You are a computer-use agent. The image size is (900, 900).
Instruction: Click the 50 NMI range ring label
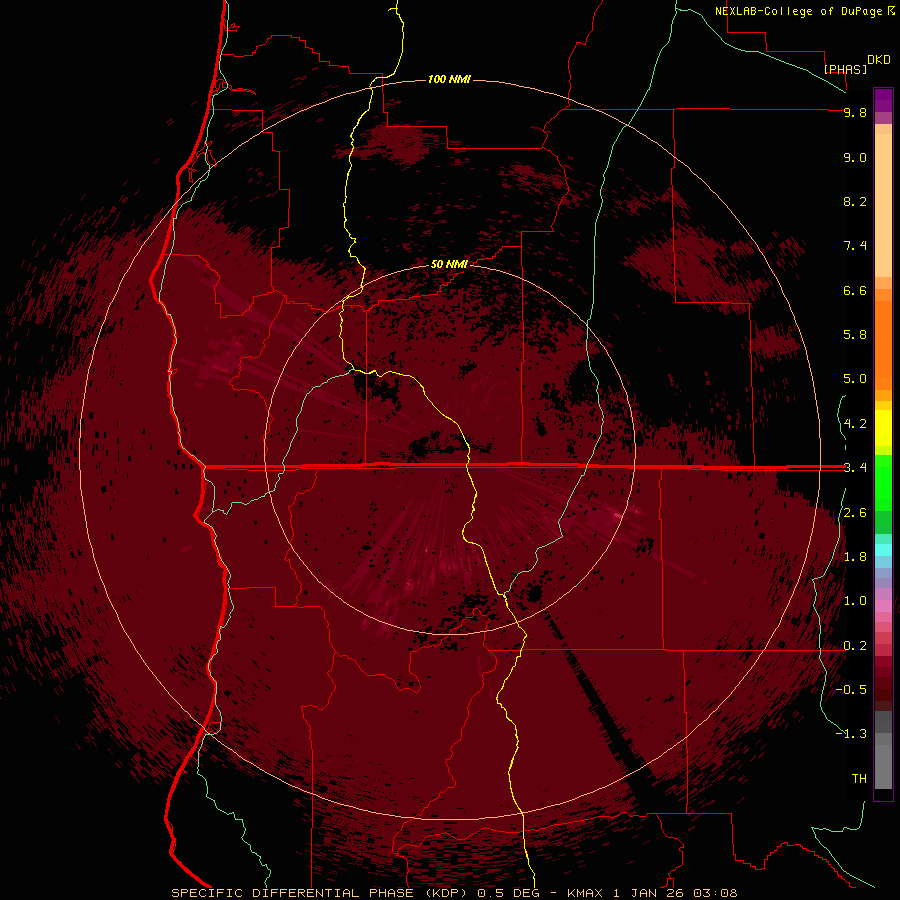click(449, 264)
